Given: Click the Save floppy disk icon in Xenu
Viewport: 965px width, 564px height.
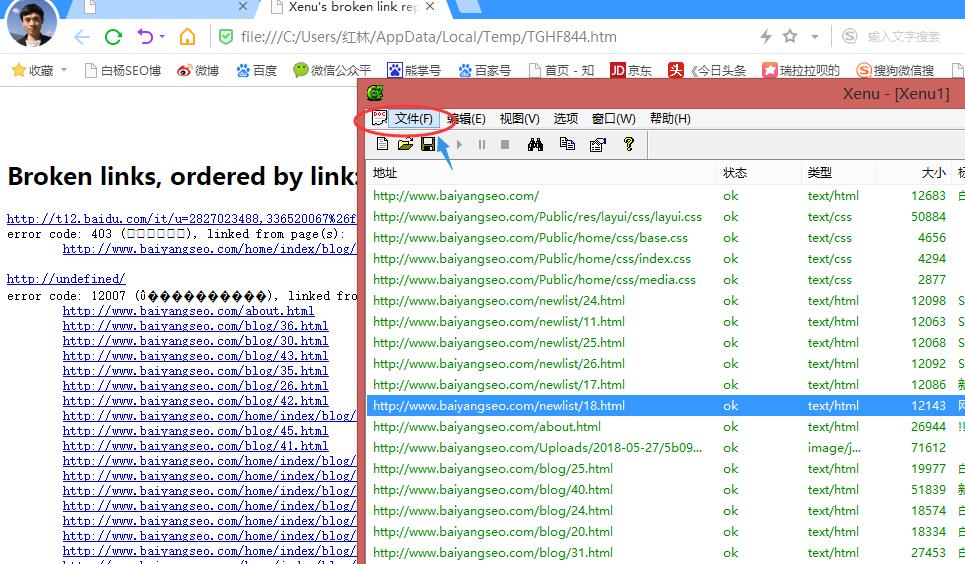Looking at the screenshot, I should [428, 144].
